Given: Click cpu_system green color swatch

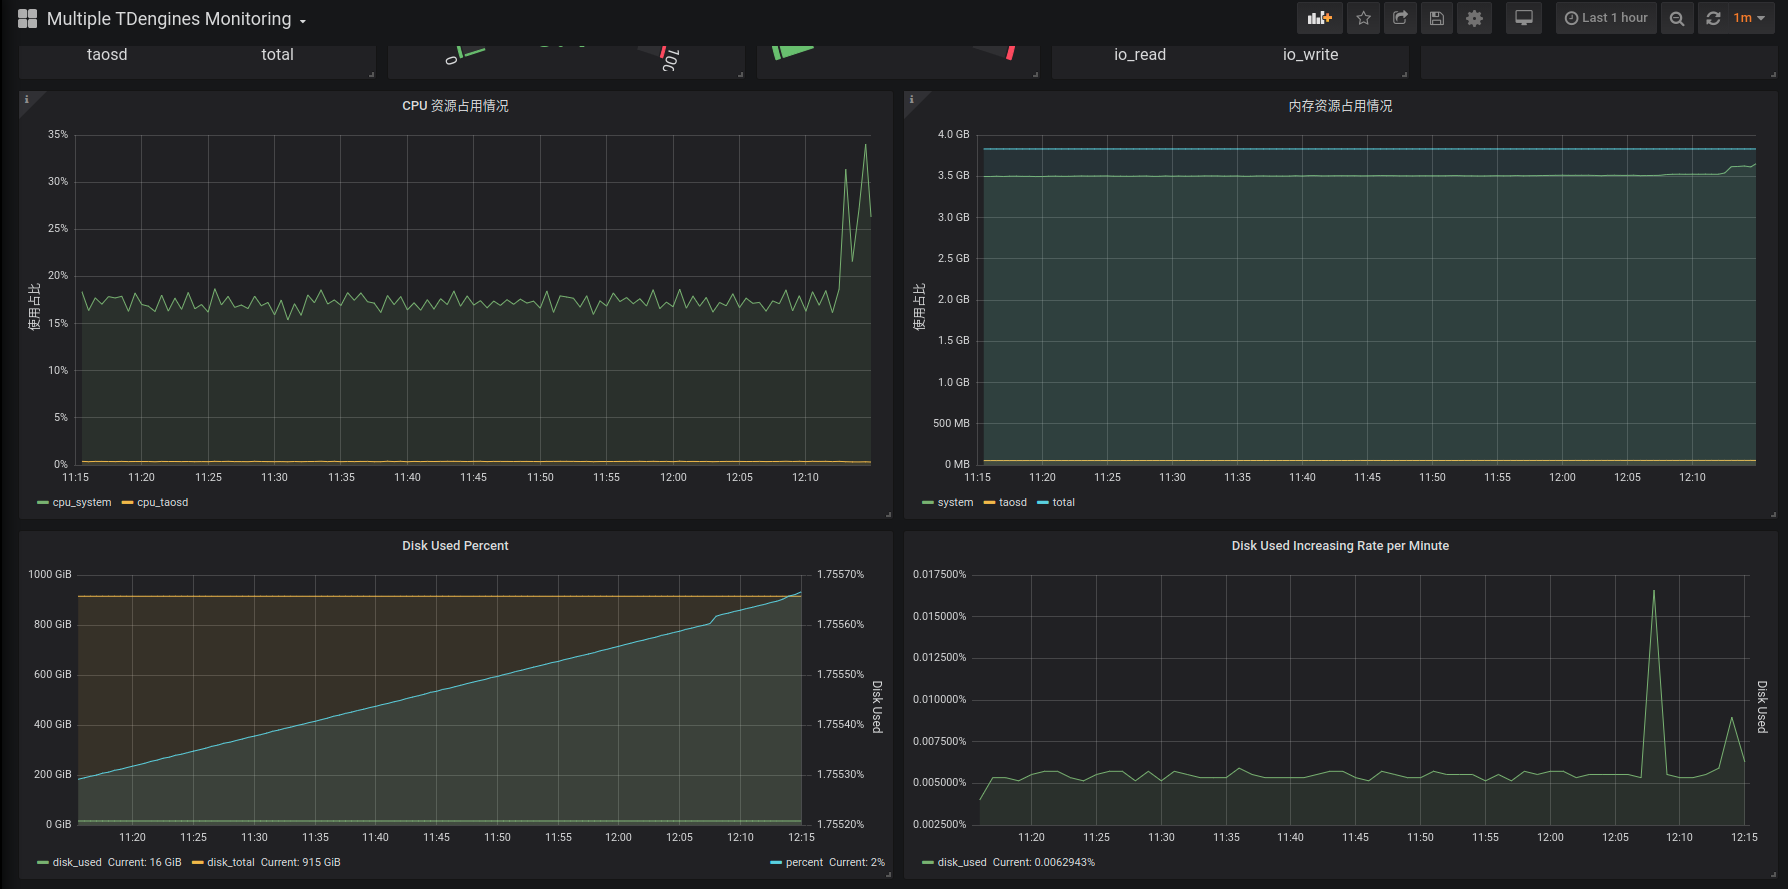Looking at the screenshot, I should [43, 503].
